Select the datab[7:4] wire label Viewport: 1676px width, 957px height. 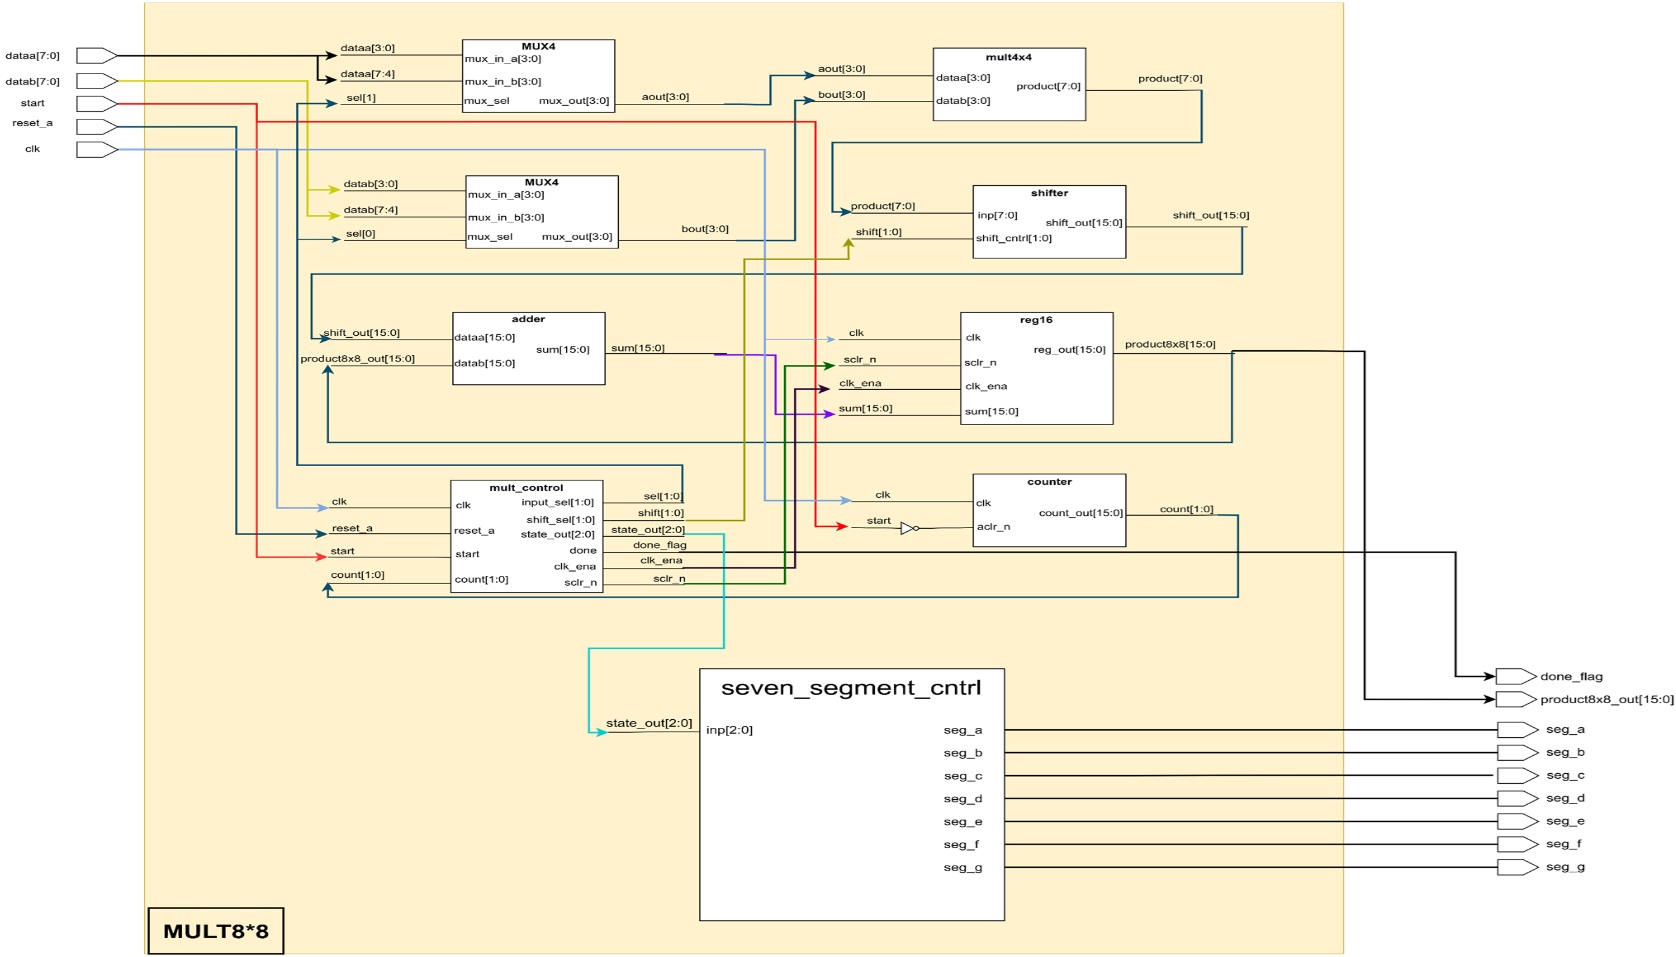[370, 210]
